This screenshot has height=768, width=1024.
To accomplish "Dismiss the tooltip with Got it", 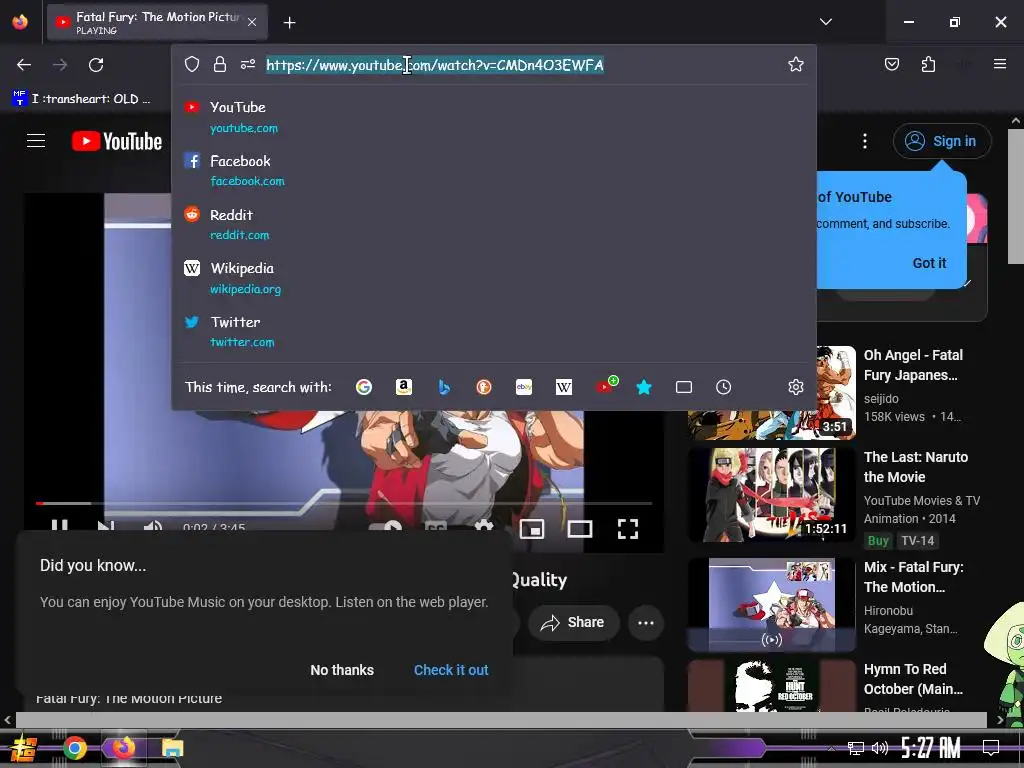I will point(929,263).
